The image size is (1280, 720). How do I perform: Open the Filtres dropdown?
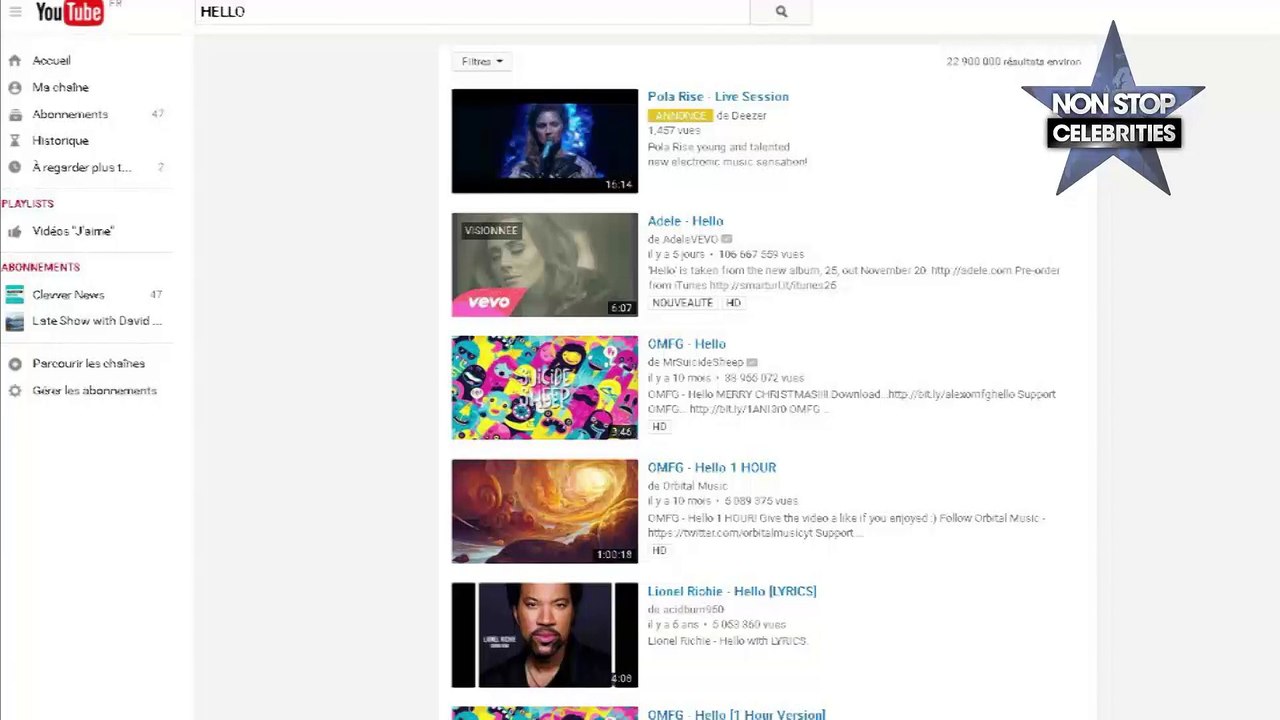pyautogui.click(x=482, y=62)
